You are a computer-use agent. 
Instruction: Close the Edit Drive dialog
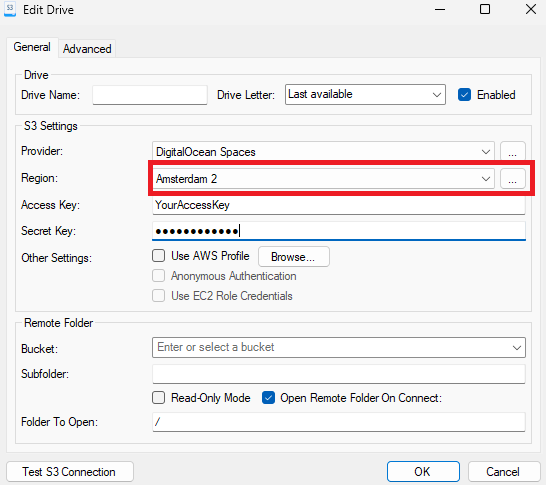pyautogui.click(x=531, y=9)
